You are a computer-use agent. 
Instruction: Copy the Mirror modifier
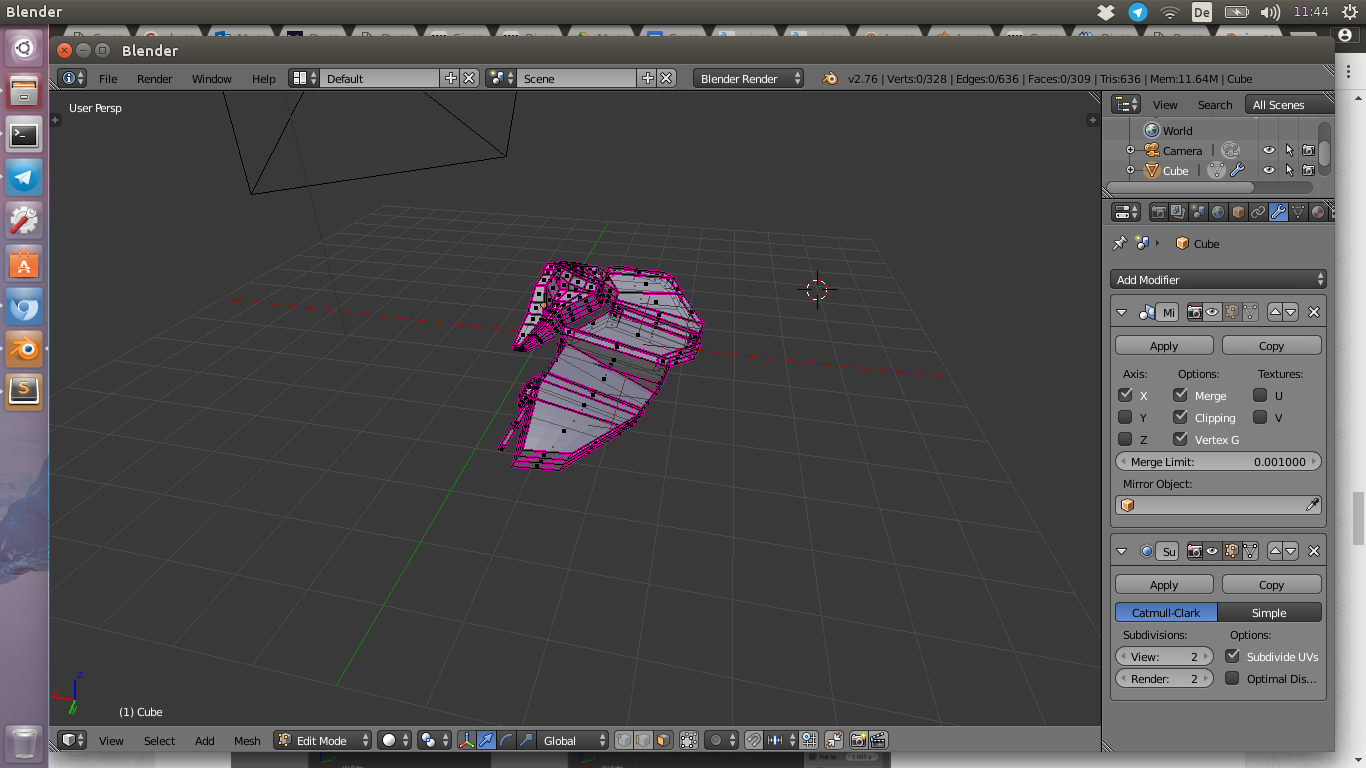(x=1272, y=345)
